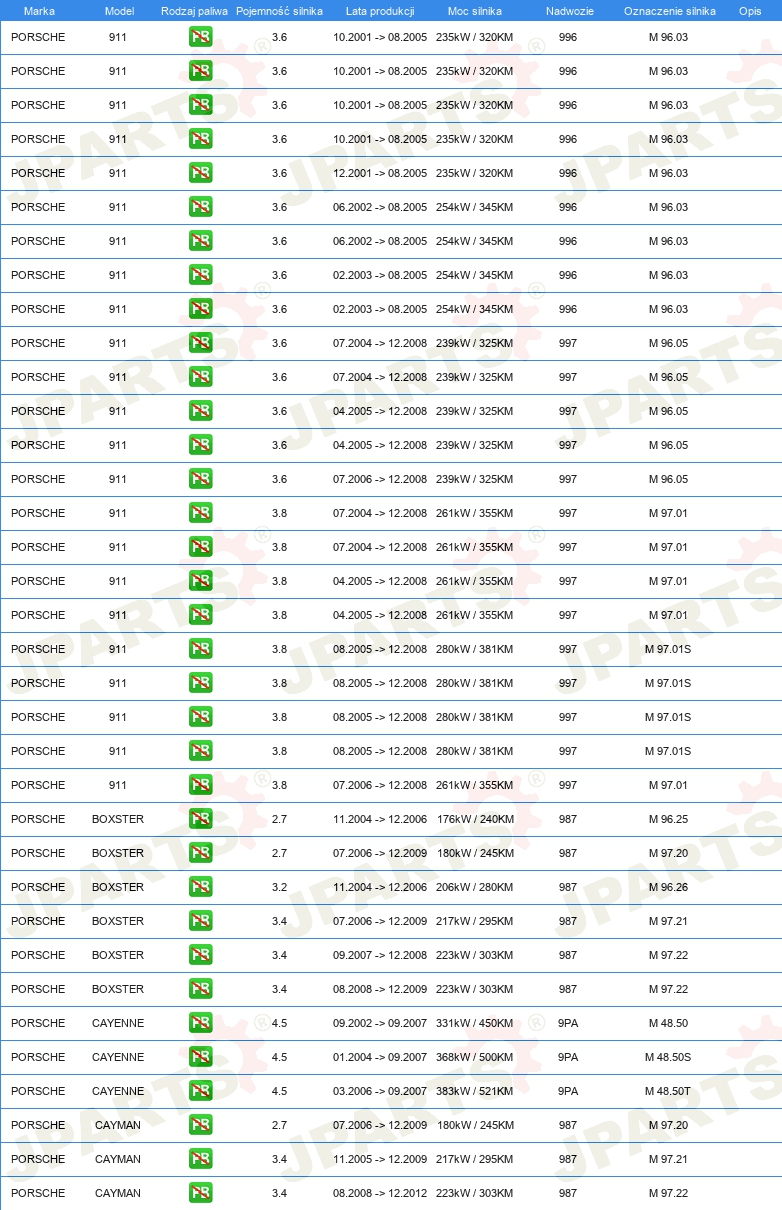Select the fuel icon in the Boxster 176kW row

200,819
